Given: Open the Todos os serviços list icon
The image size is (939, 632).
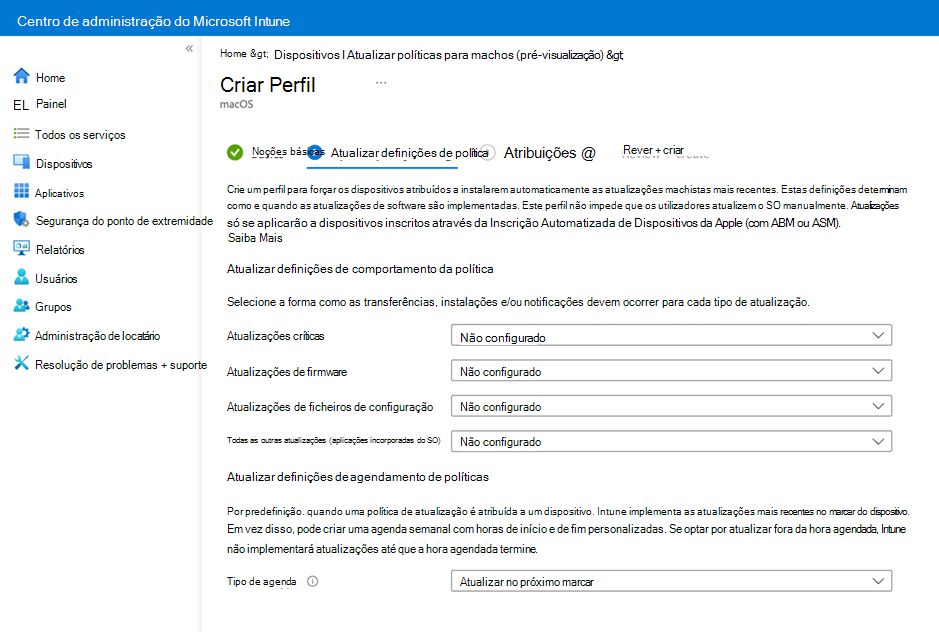Looking at the screenshot, I should tap(22, 134).
